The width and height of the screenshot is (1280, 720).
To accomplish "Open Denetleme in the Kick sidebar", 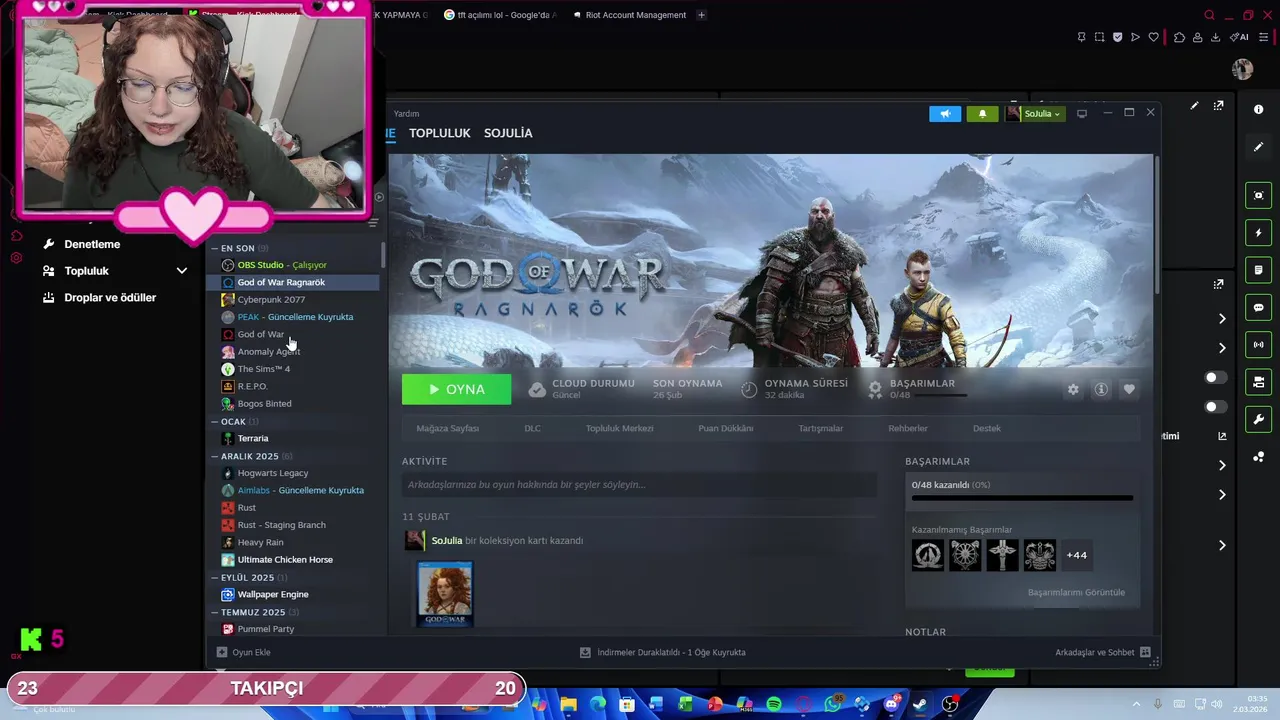I will click(81, 244).
